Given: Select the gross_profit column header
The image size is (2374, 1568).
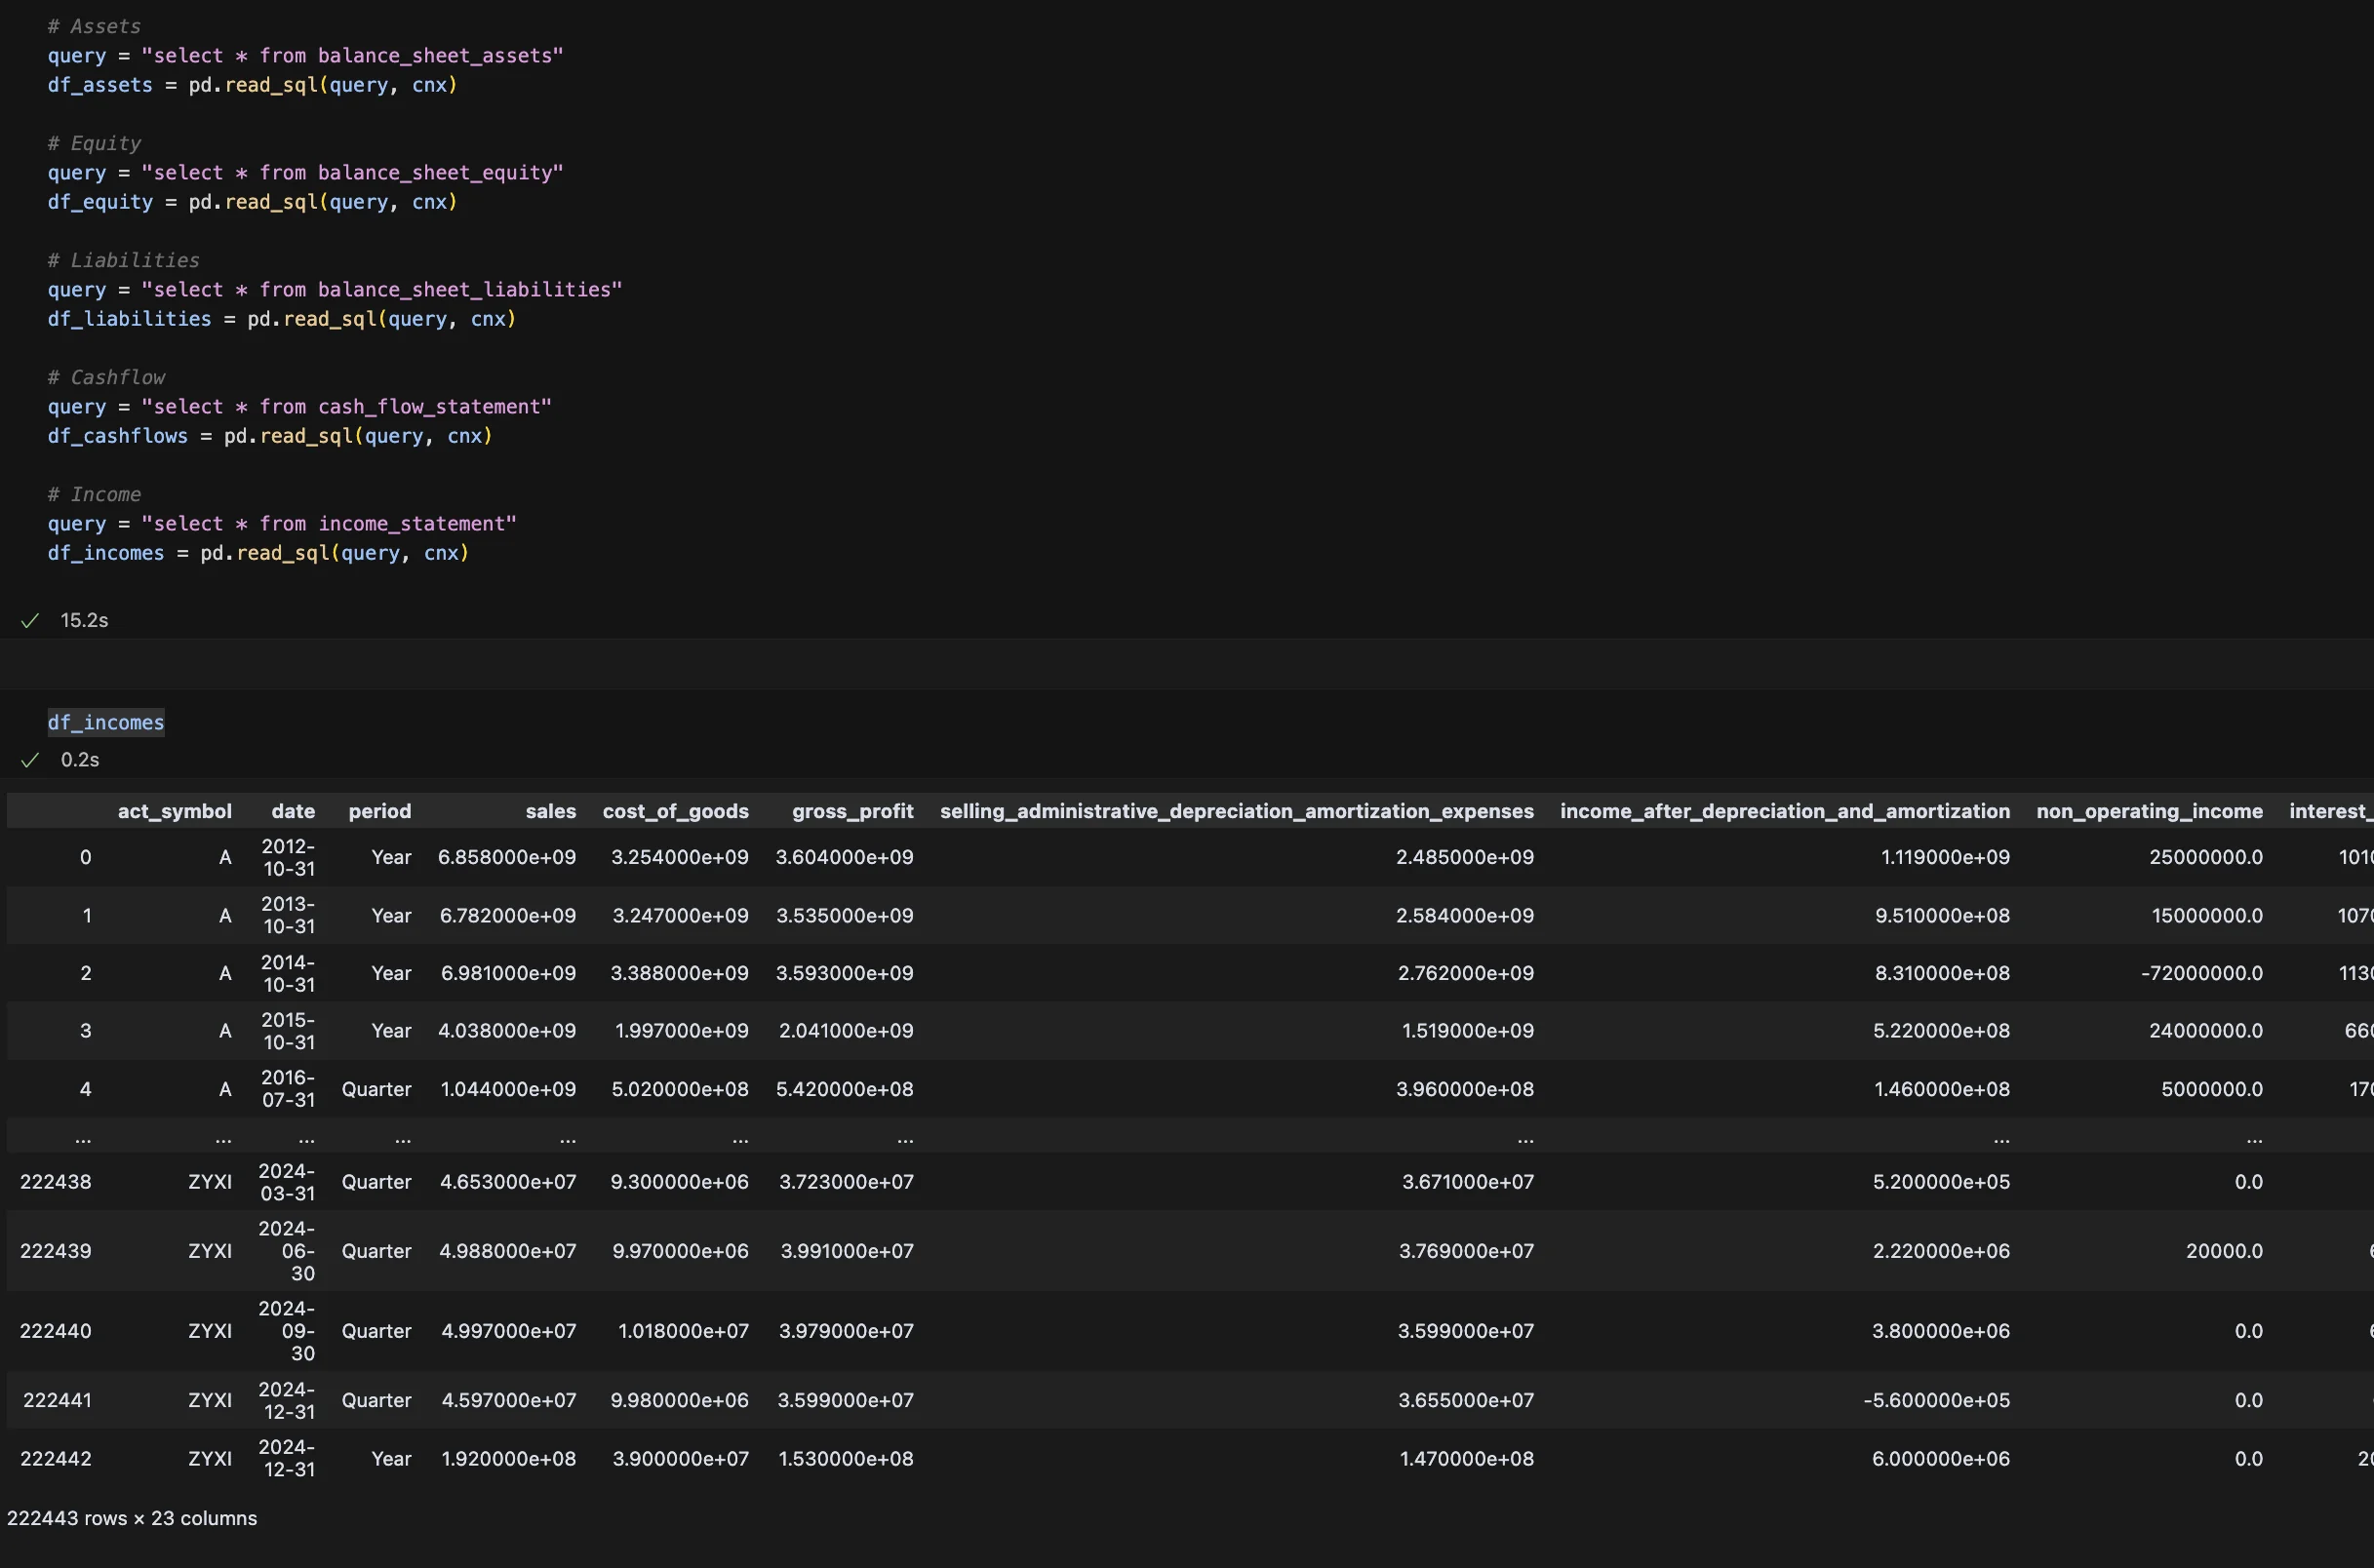Looking at the screenshot, I should (x=852, y=811).
